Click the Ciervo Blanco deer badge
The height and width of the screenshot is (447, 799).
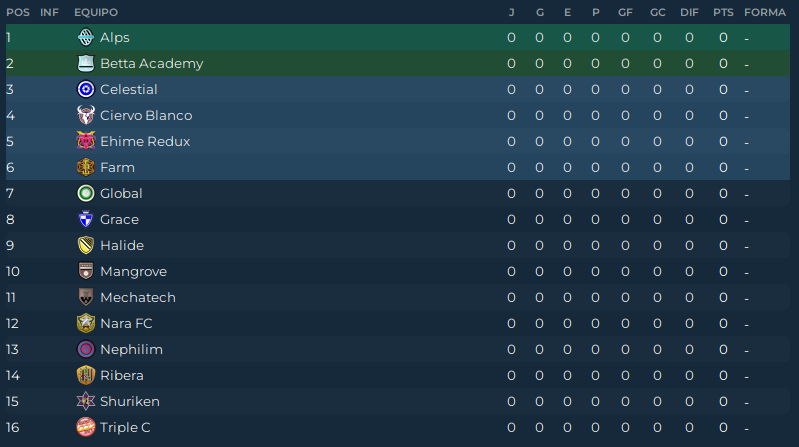[86, 116]
